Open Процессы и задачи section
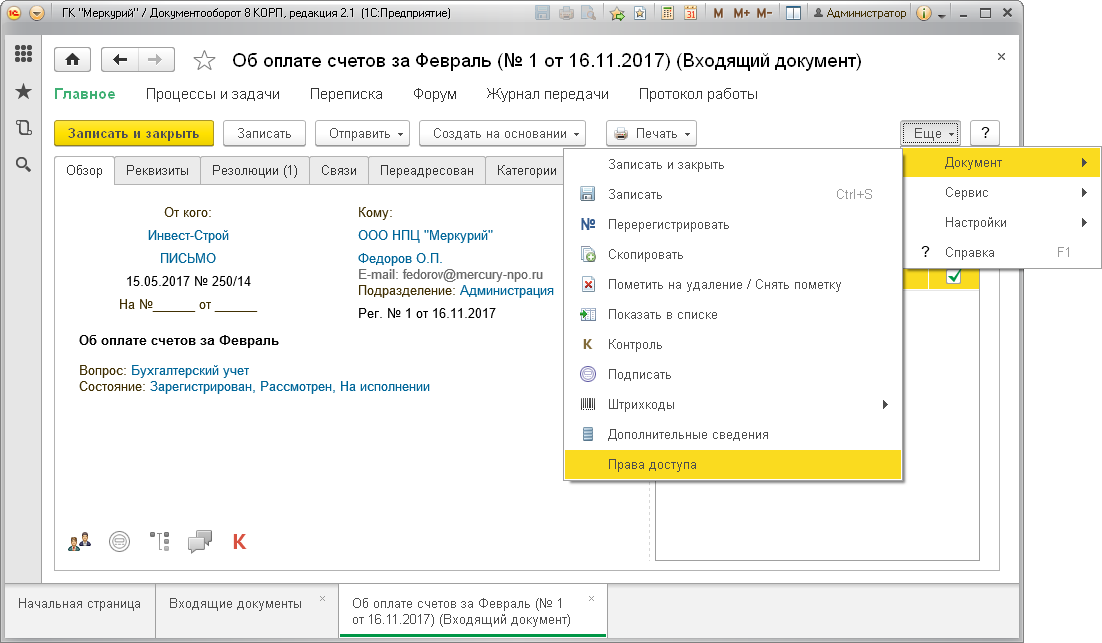 coord(212,94)
